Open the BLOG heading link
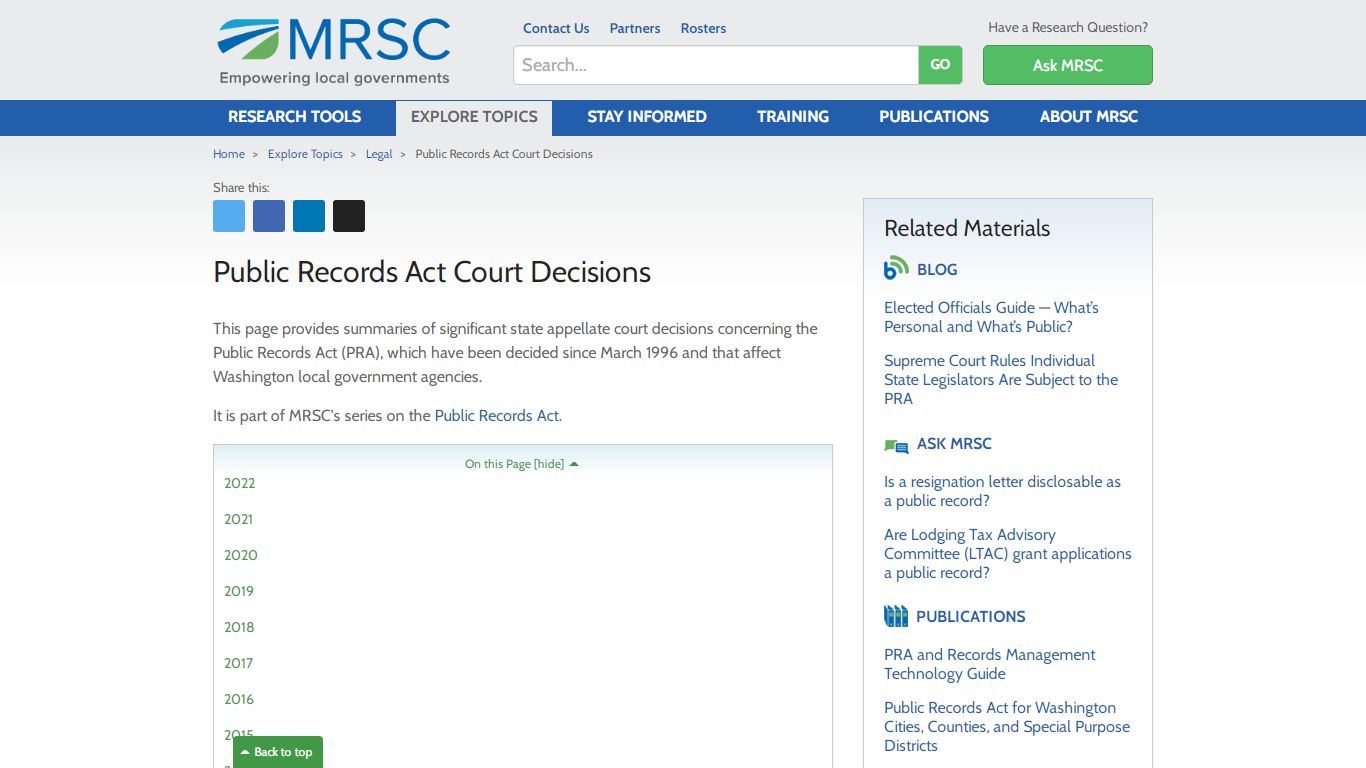This screenshot has width=1366, height=768. pos(937,269)
